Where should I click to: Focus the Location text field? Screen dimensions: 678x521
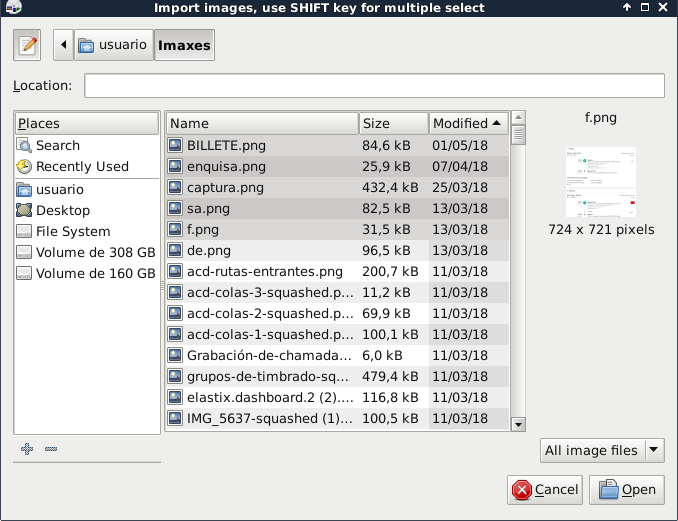(374, 86)
